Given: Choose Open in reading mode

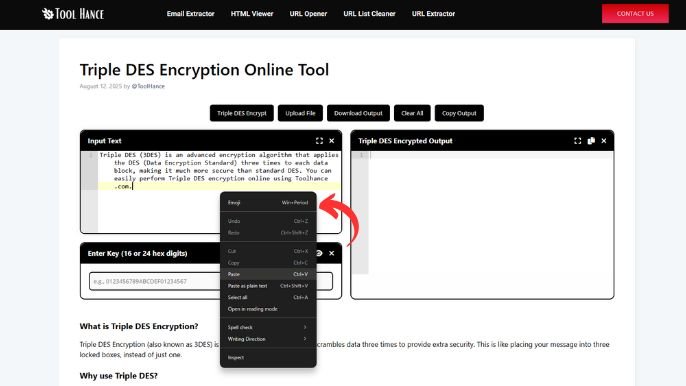Looking at the screenshot, I should pos(268,309).
